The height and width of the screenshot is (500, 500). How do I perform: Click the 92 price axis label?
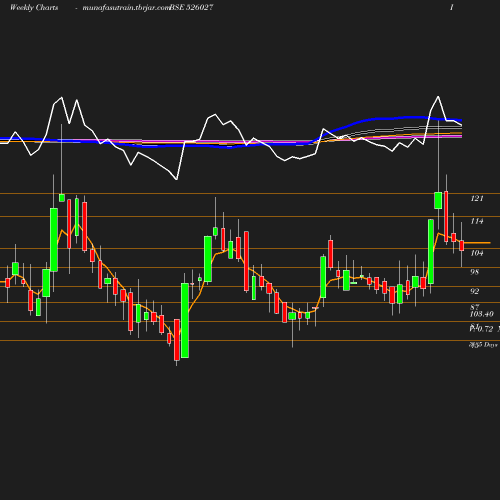pos(474,291)
